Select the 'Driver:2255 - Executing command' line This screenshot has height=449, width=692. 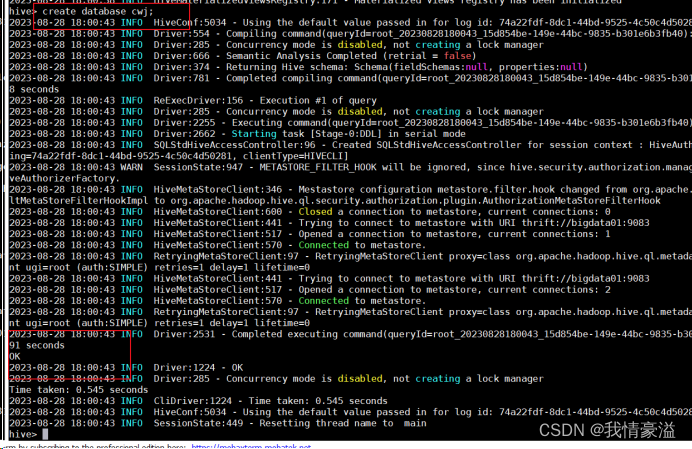click(350, 123)
